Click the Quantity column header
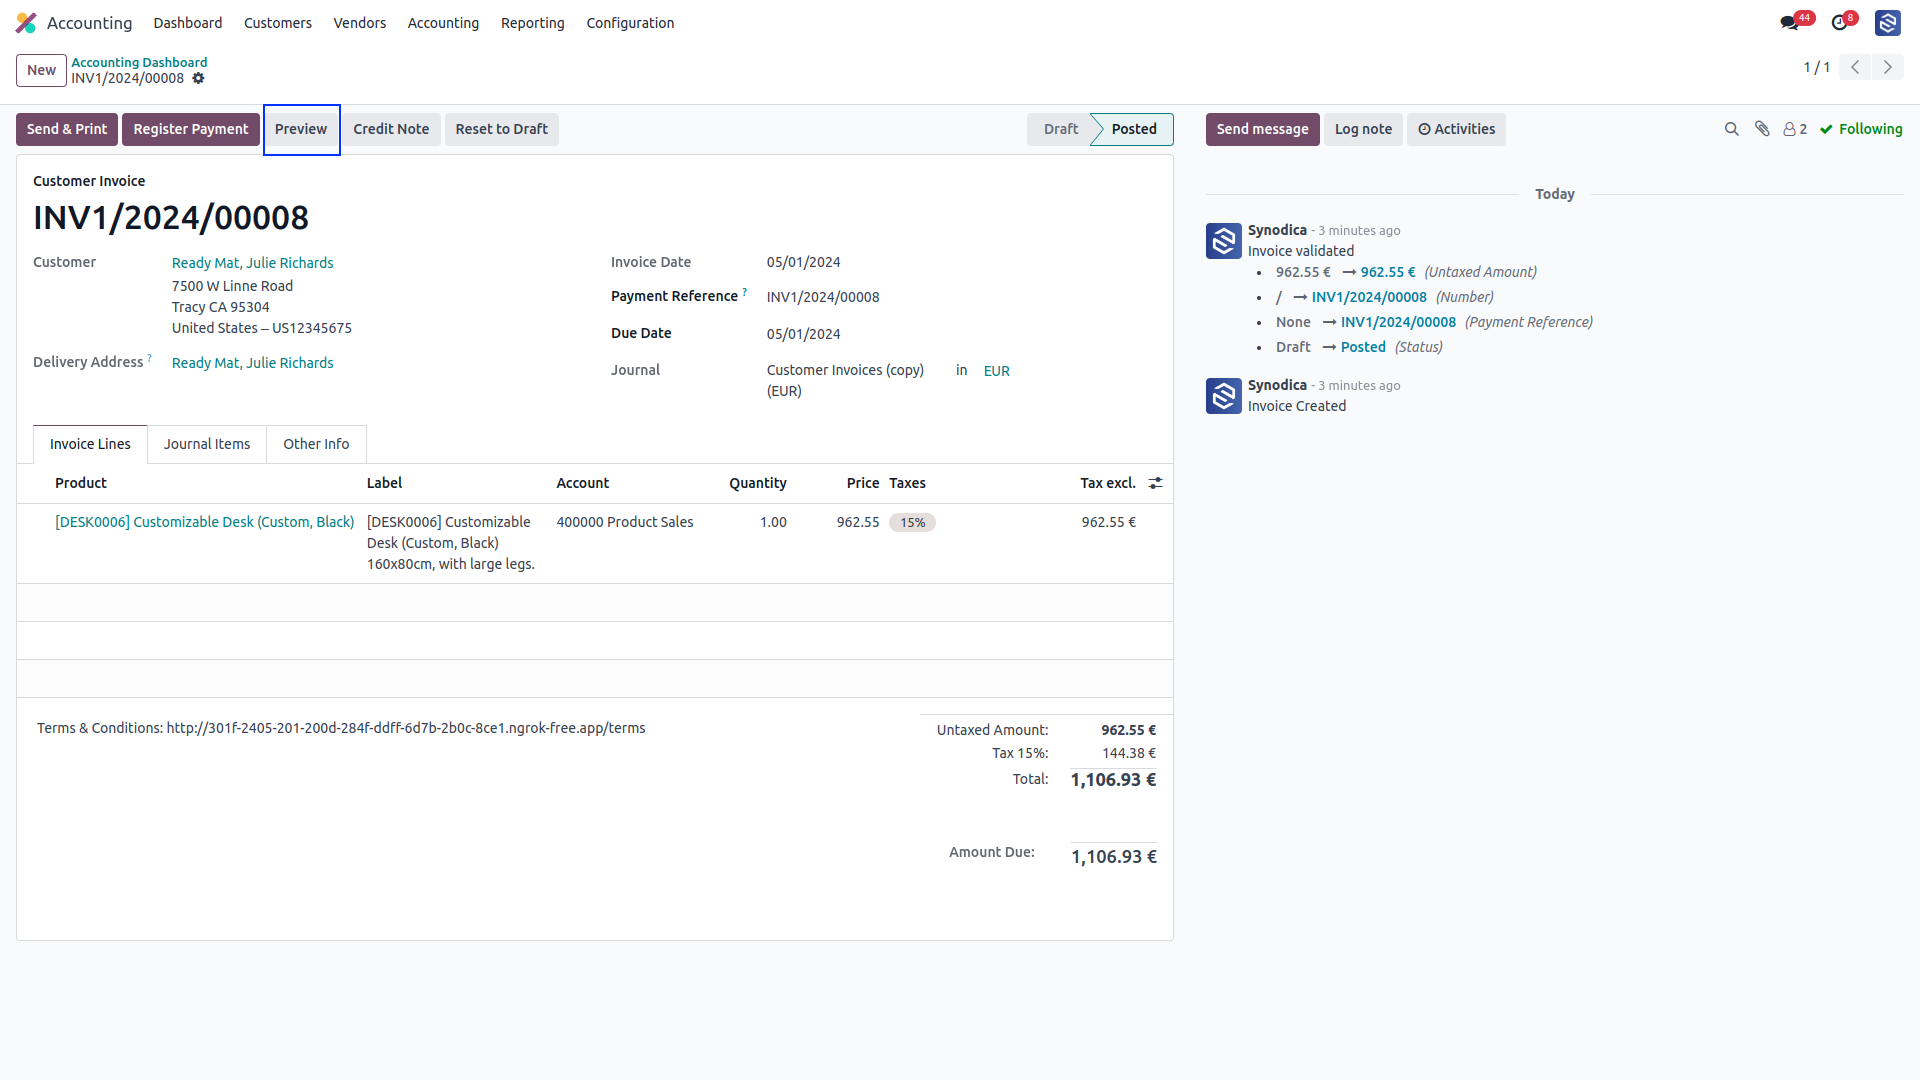The height and width of the screenshot is (1080, 1920). (x=758, y=483)
